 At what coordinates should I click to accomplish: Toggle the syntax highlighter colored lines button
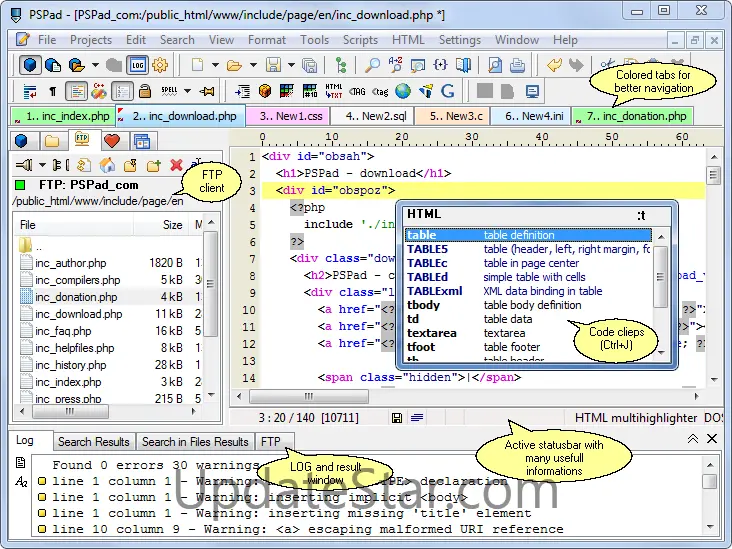point(76,92)
